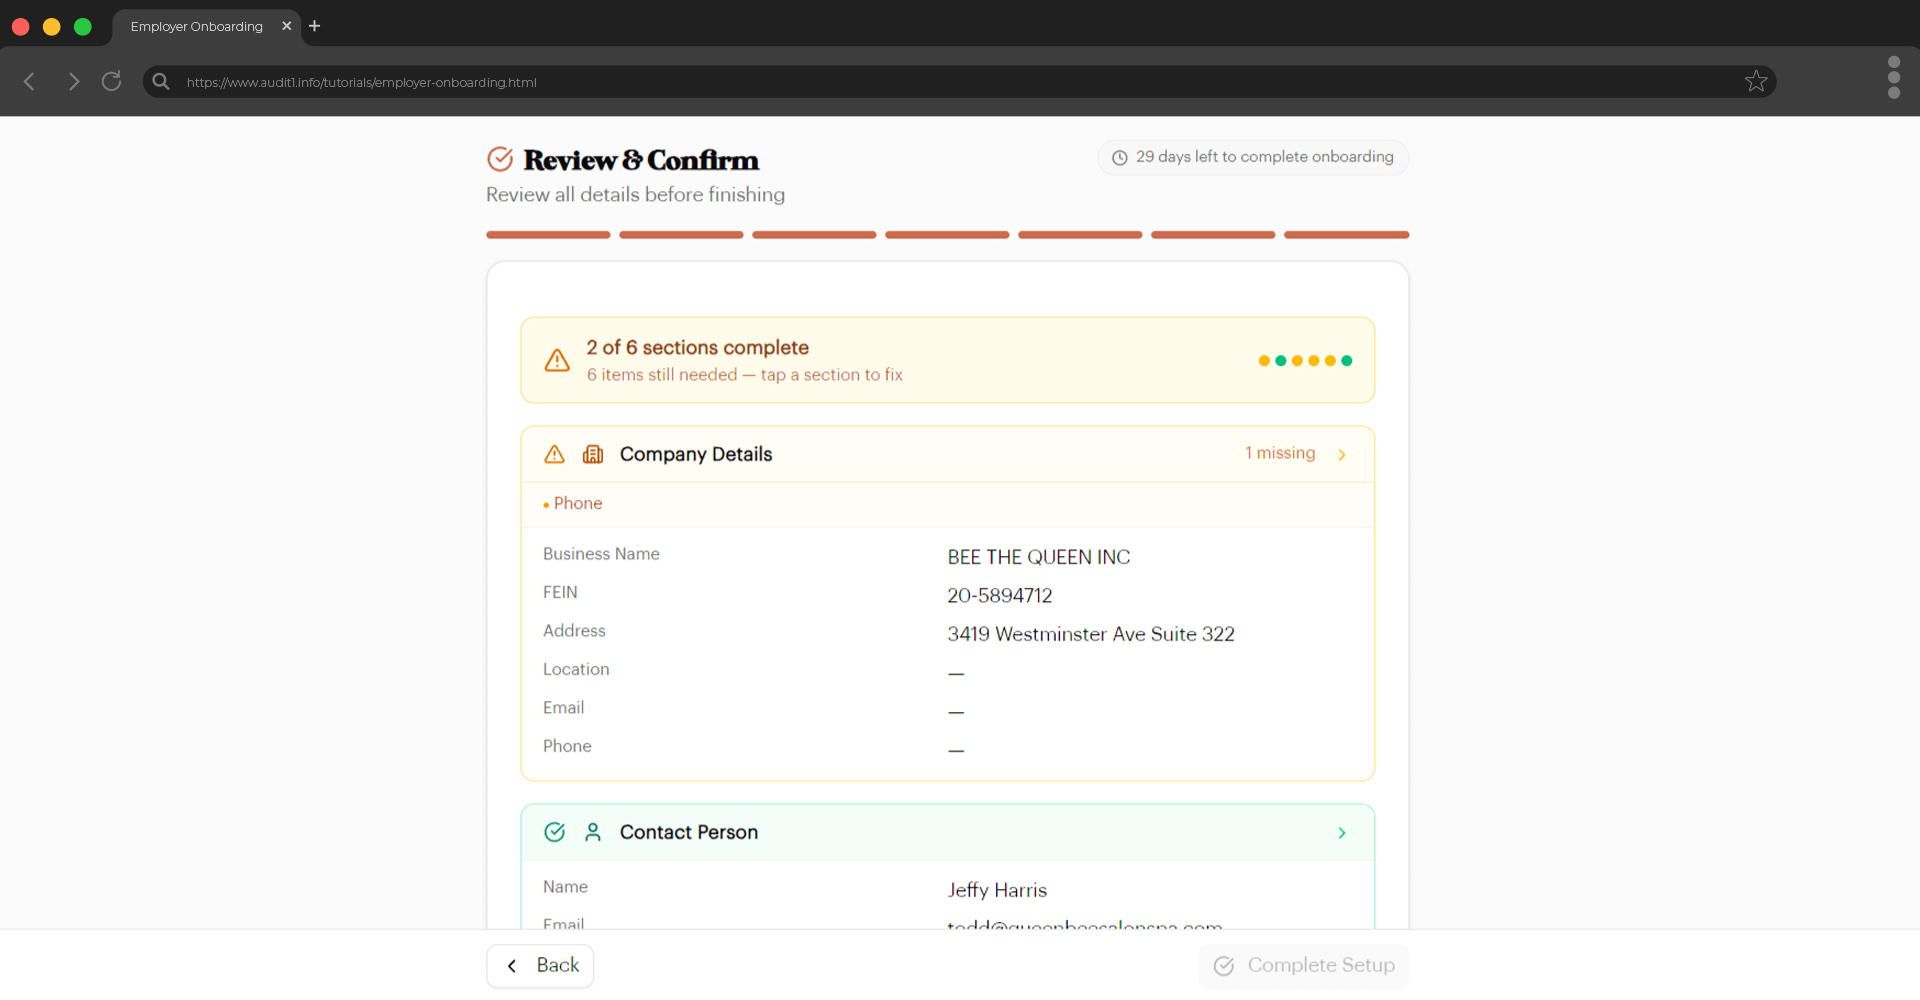Open the Company Details section via its chevron
The image size is (1920, 1000).
coord(1343,454)
